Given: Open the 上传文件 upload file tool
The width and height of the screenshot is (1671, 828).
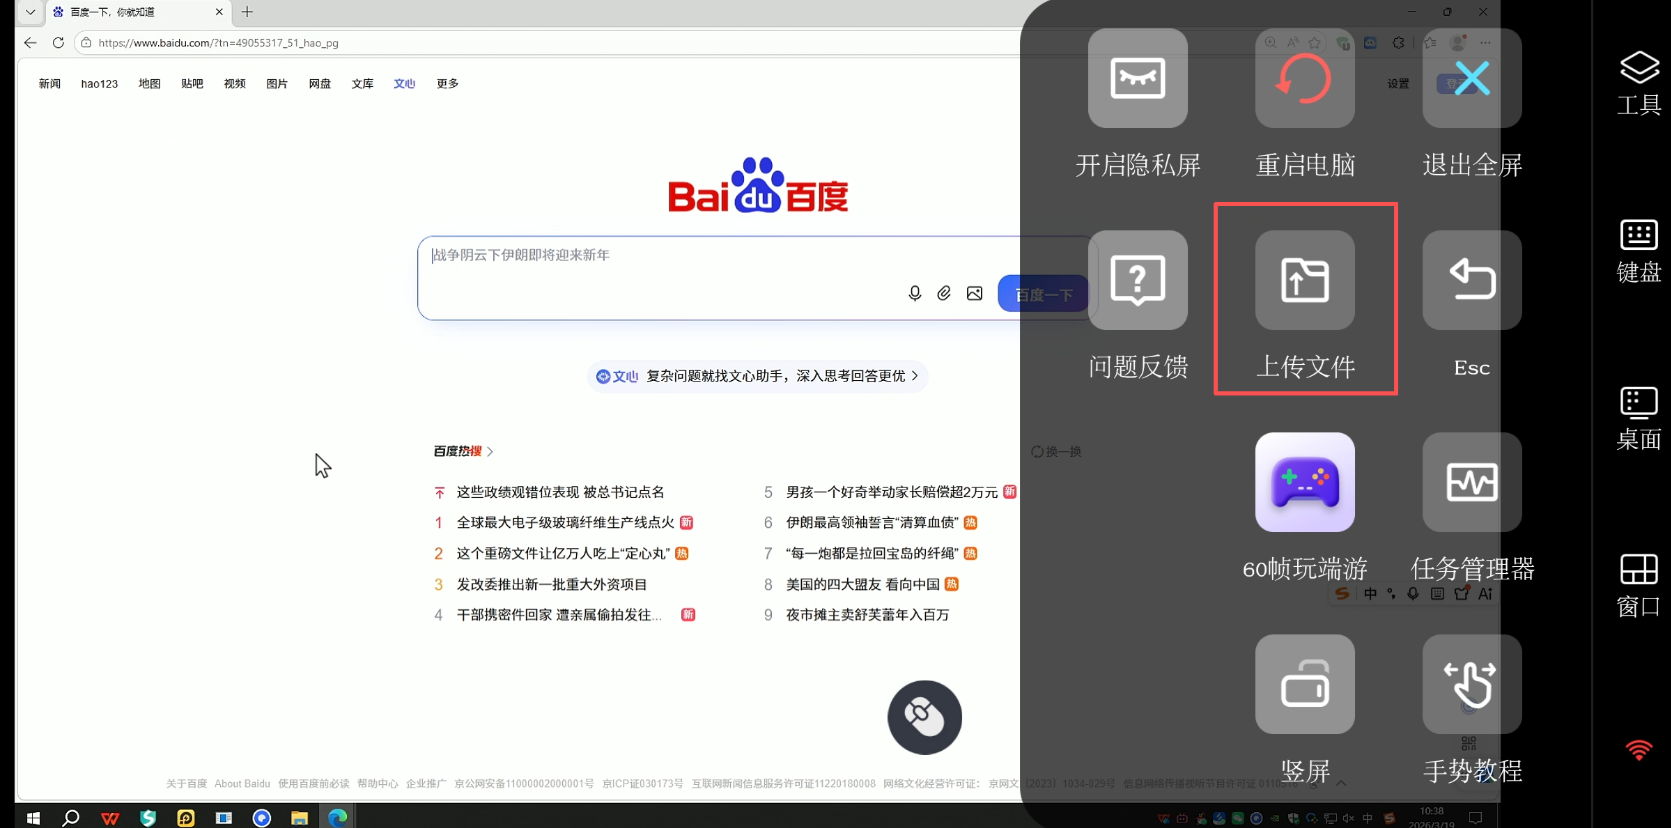Looking at the screenshot, I should (1305, 280).
